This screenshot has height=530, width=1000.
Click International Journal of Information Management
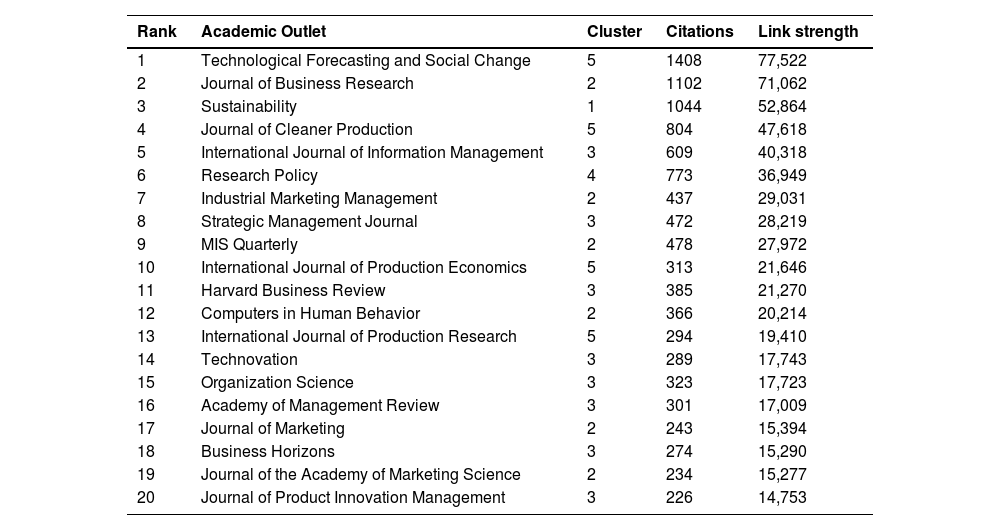372,153
